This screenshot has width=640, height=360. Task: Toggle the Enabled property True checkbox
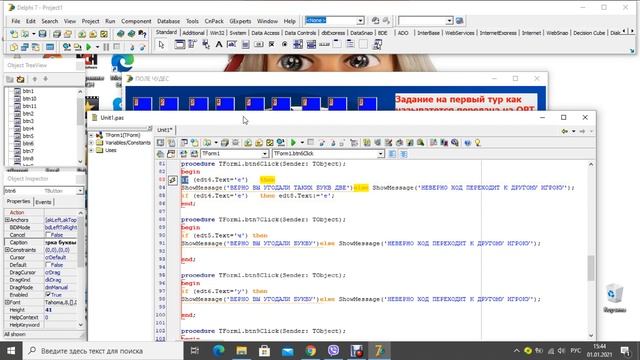(x=48, y=295)
